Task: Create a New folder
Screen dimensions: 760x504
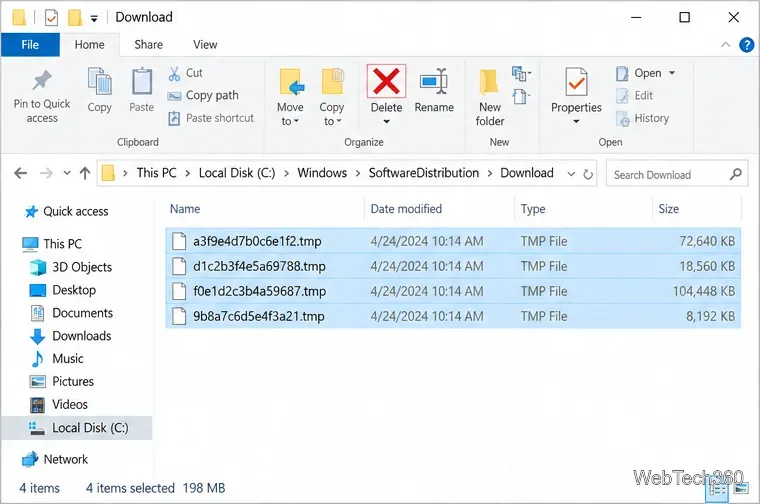Action: coord(490,97)
